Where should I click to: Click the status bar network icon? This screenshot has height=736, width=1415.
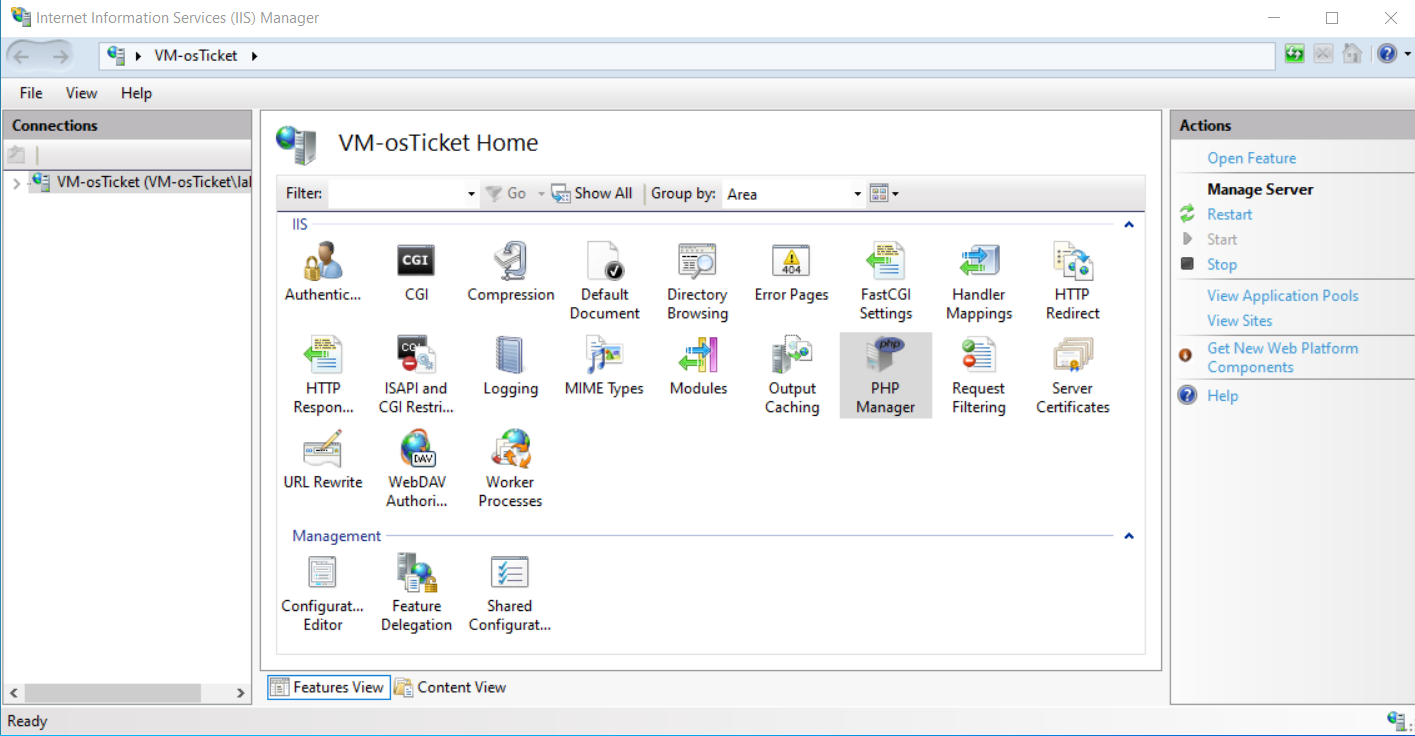pyautogui.click(x=1397, y=720)
